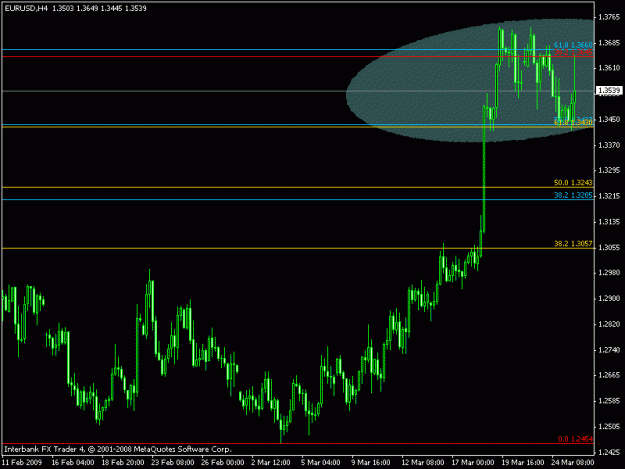Viewport: 625px width, 469px height.
Task: Click the 2 Mar 12:00 time label
Action: 271,463
